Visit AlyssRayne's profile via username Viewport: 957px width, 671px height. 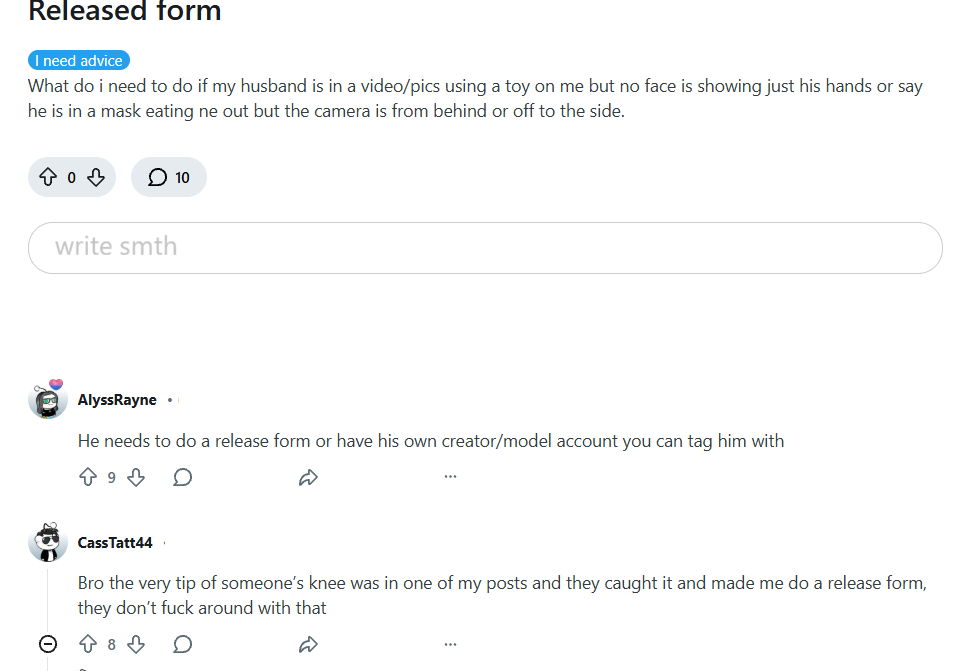(117, 400)
